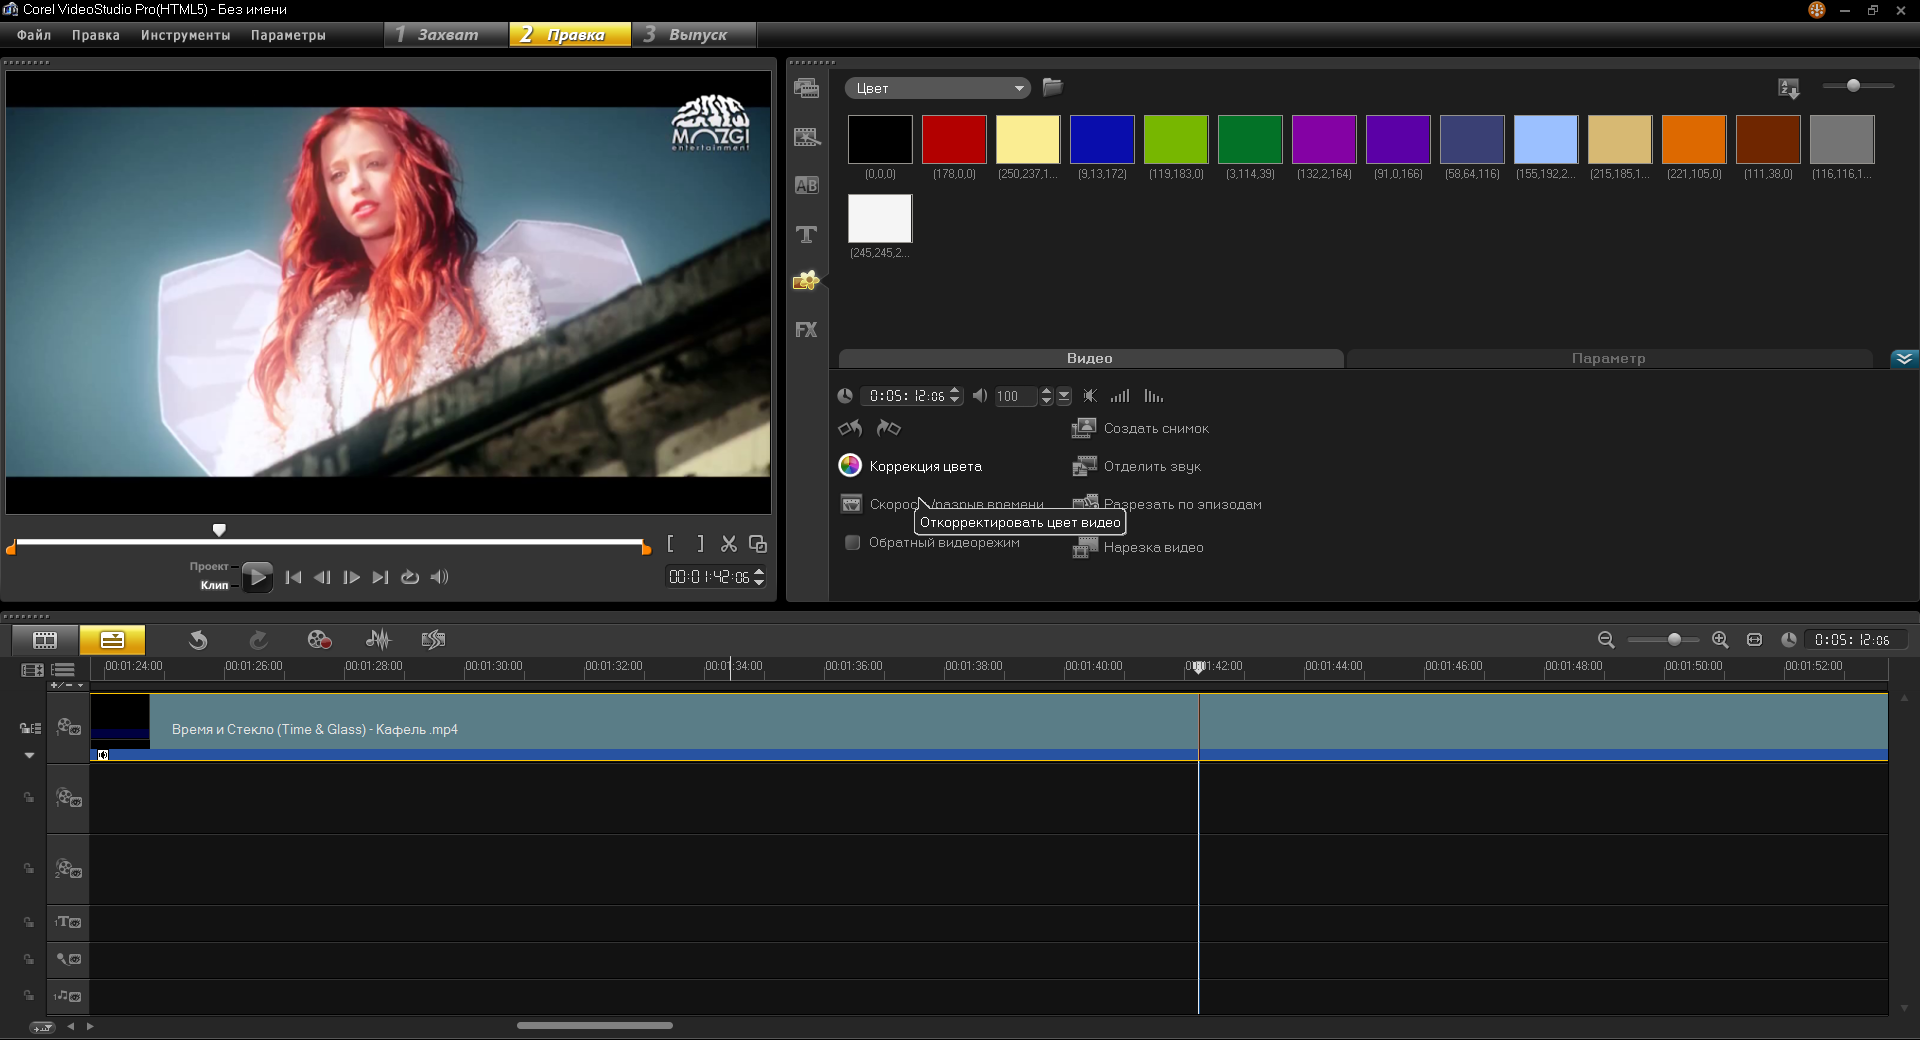Play the preview
Viewport: 1920px width, 1040px height.
pyautogui.click(x=257, y=577)
